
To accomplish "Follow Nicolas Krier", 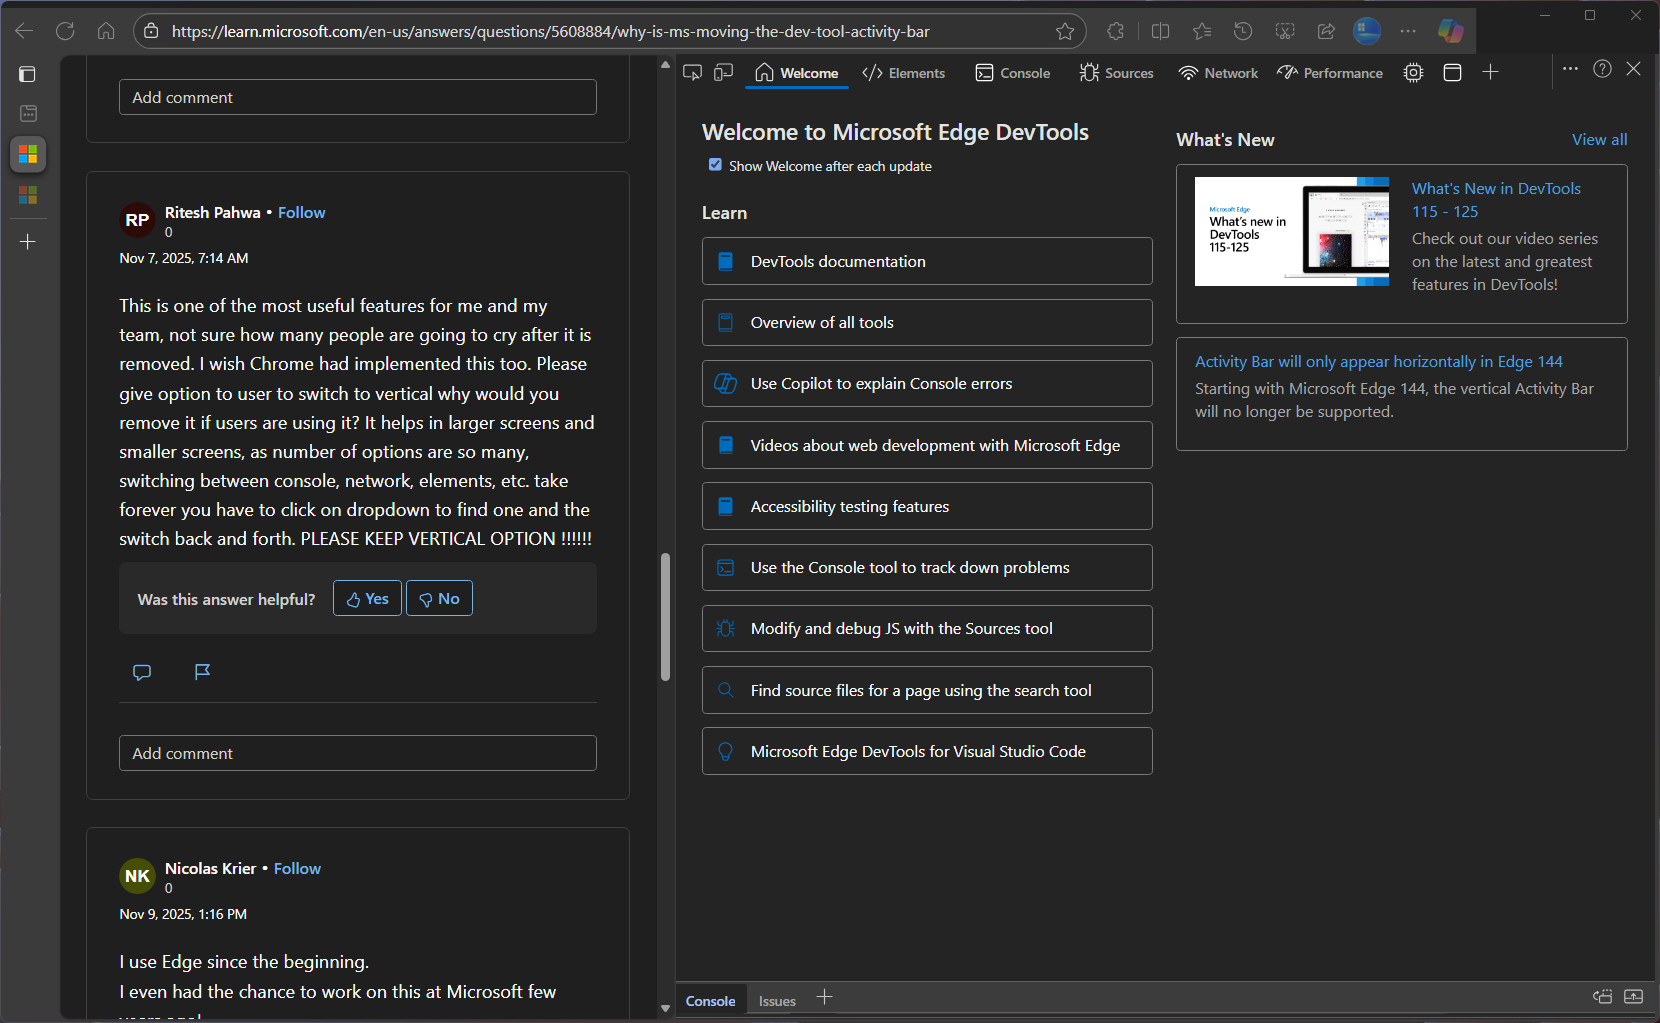I will point(297,868).
